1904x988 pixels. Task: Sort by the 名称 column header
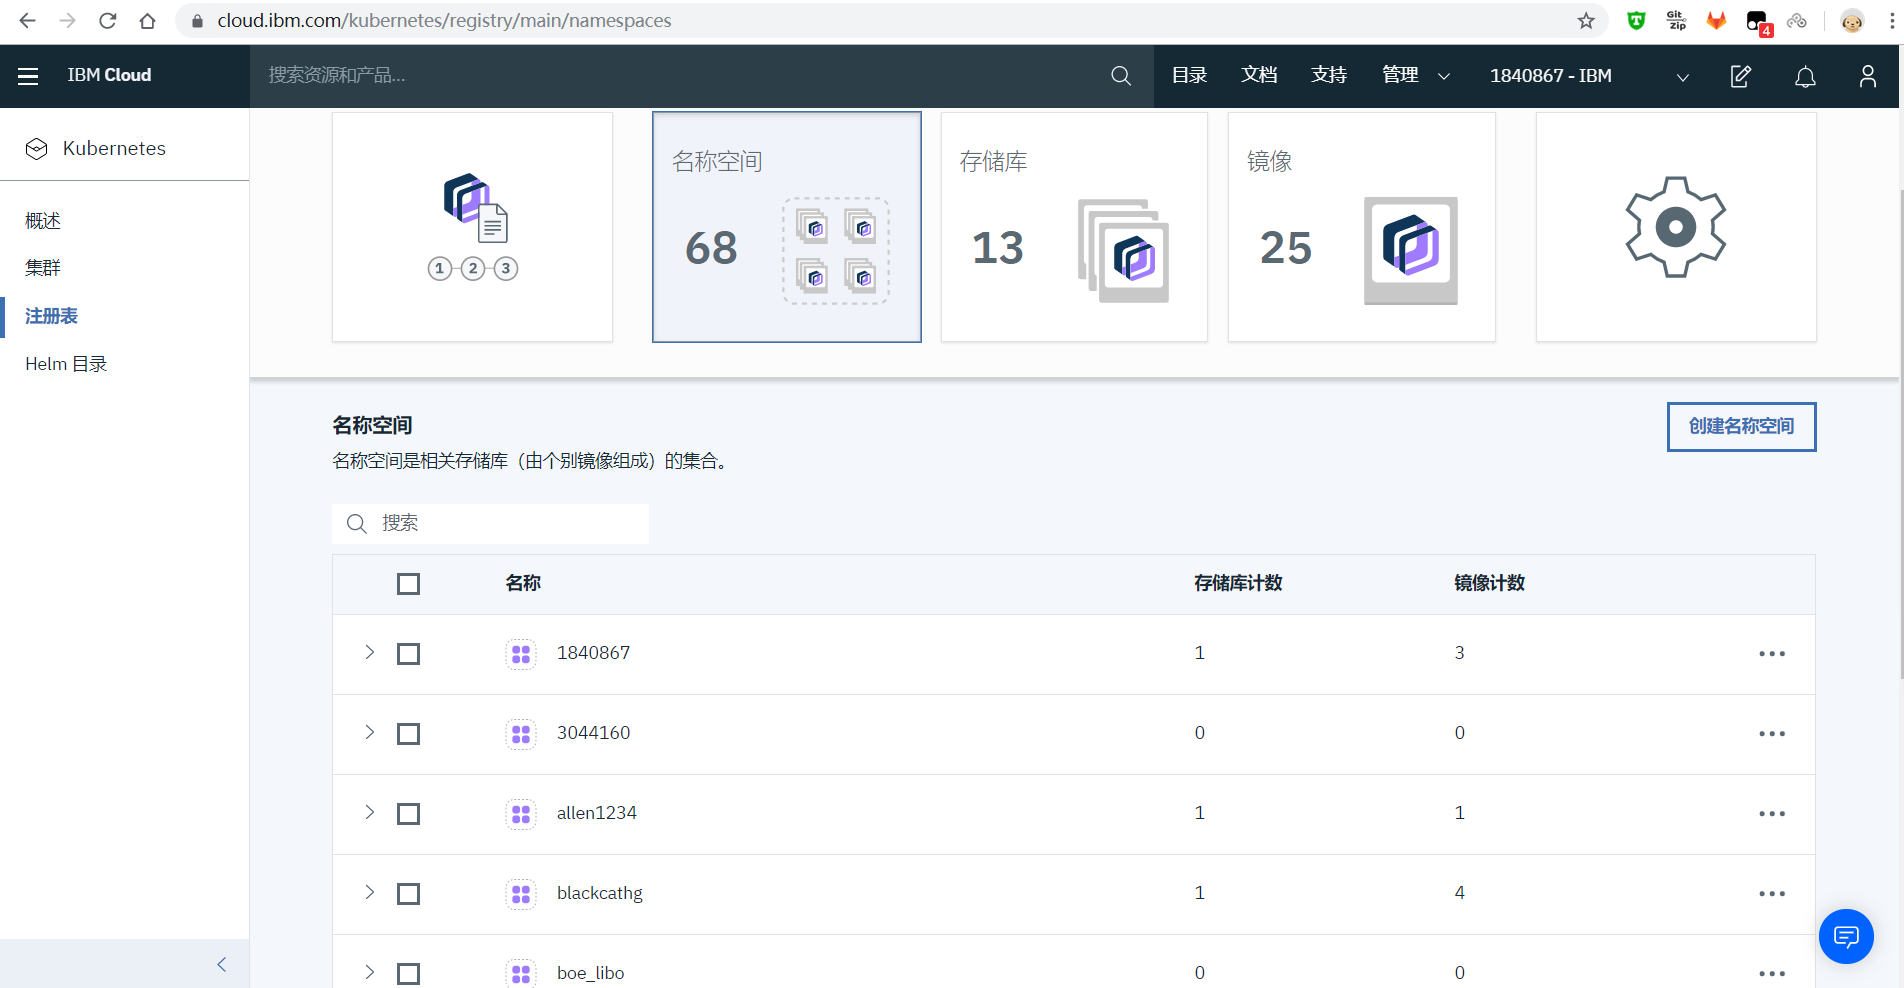[523, 584]
